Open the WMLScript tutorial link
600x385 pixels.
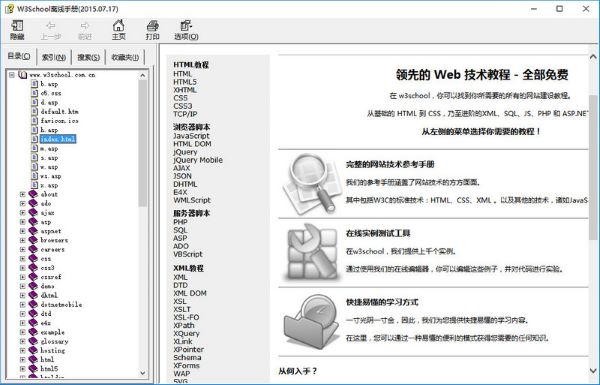[x=192, y=200]
